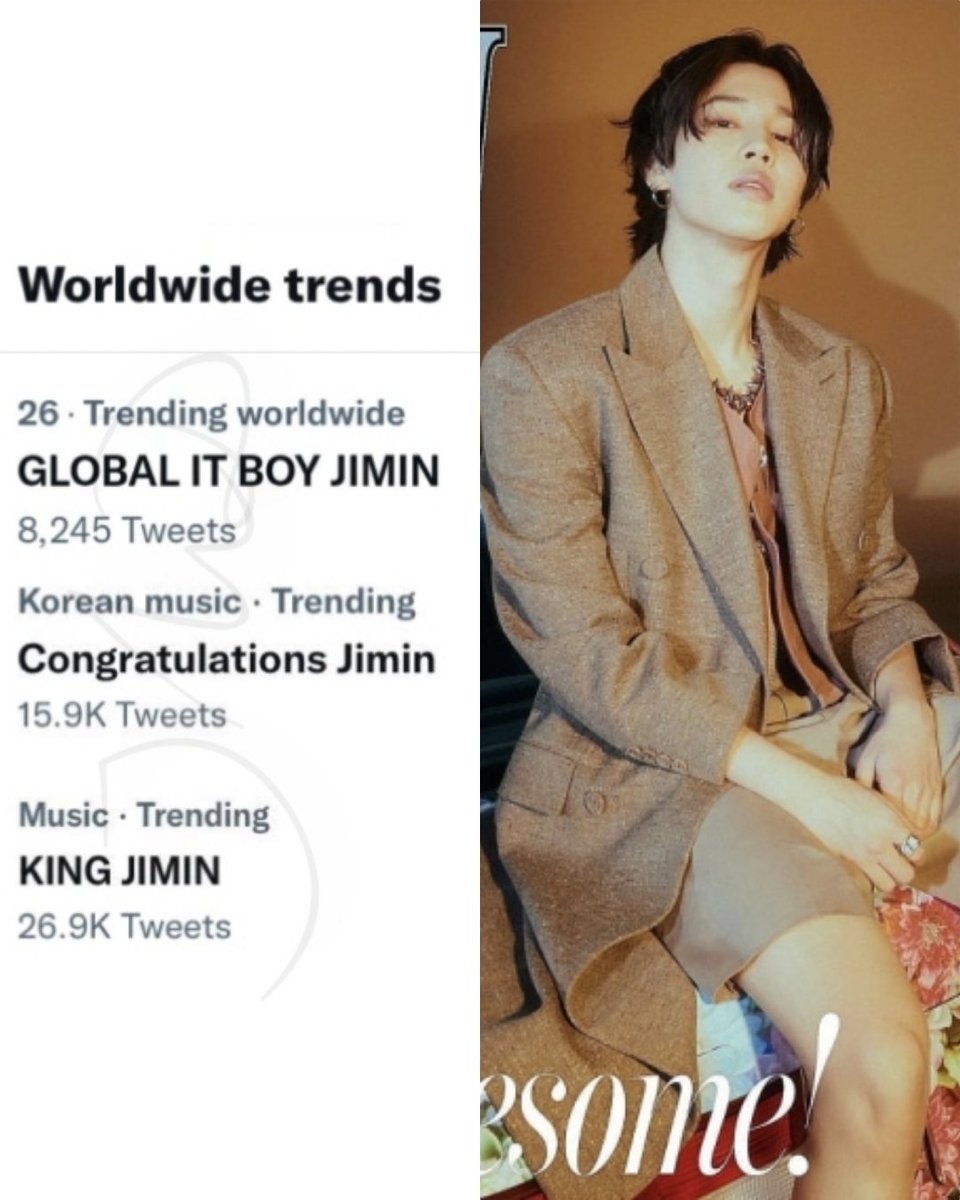Click the Korean music · Trending label
The image size is (960, 1200).
click(x=217, y=602)
